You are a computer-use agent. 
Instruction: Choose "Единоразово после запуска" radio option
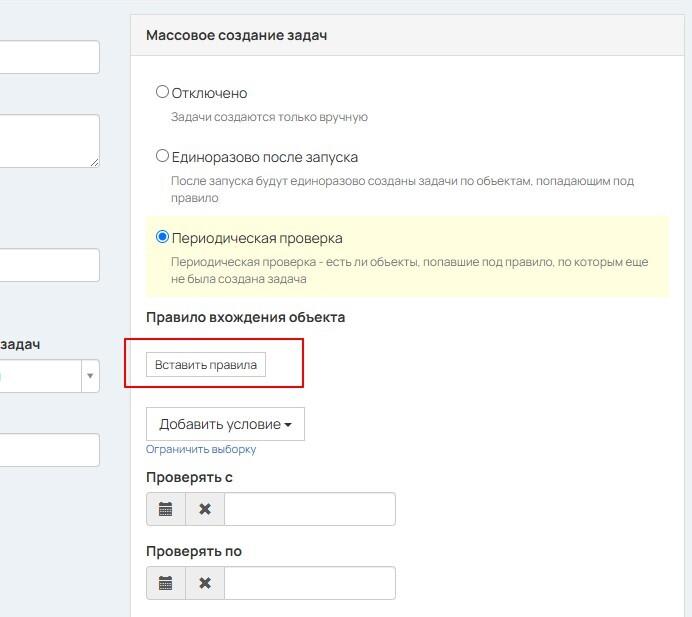point(163,157)
